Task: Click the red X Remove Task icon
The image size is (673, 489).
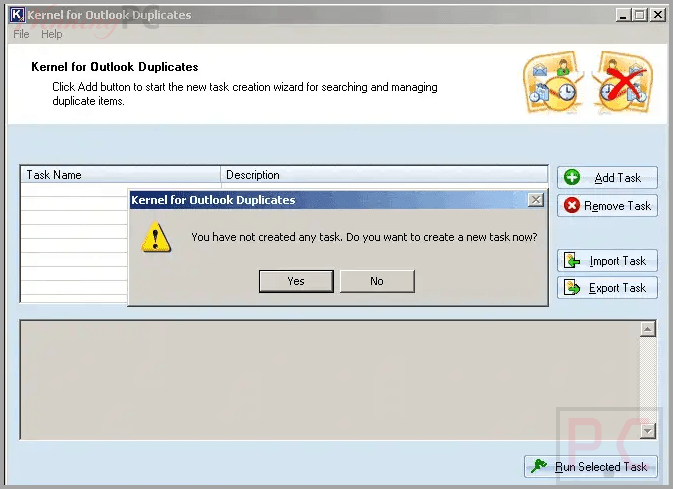Action: tap(572, 205)
